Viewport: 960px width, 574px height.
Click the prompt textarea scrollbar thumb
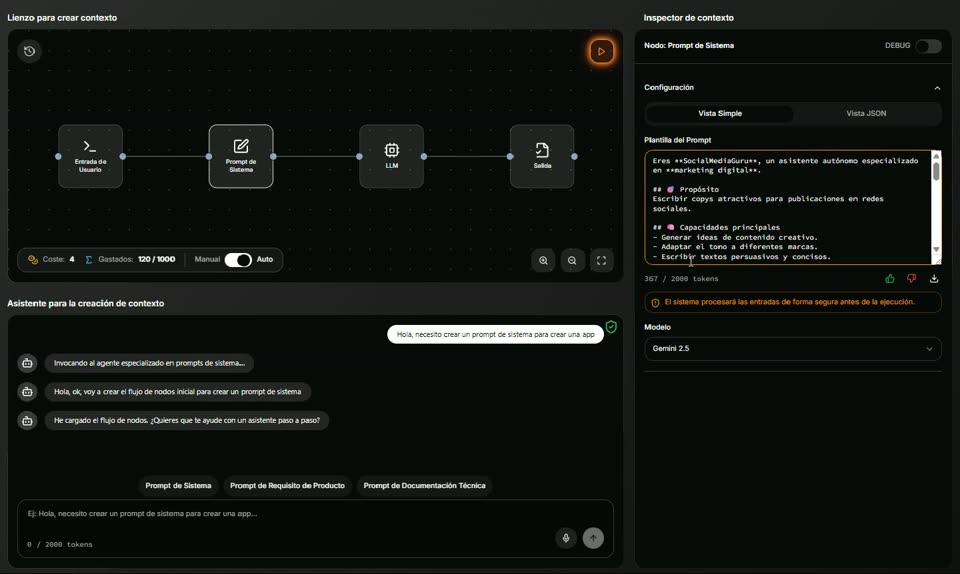coord(936,171)
